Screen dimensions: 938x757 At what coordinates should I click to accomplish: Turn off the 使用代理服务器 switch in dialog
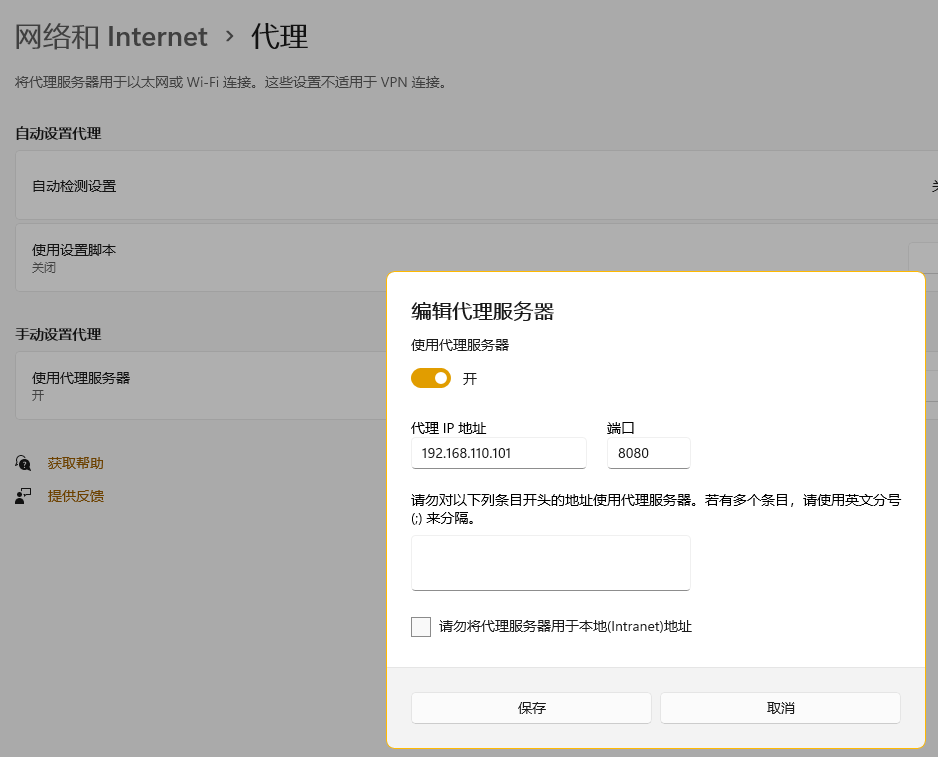(x=431, y=378)
